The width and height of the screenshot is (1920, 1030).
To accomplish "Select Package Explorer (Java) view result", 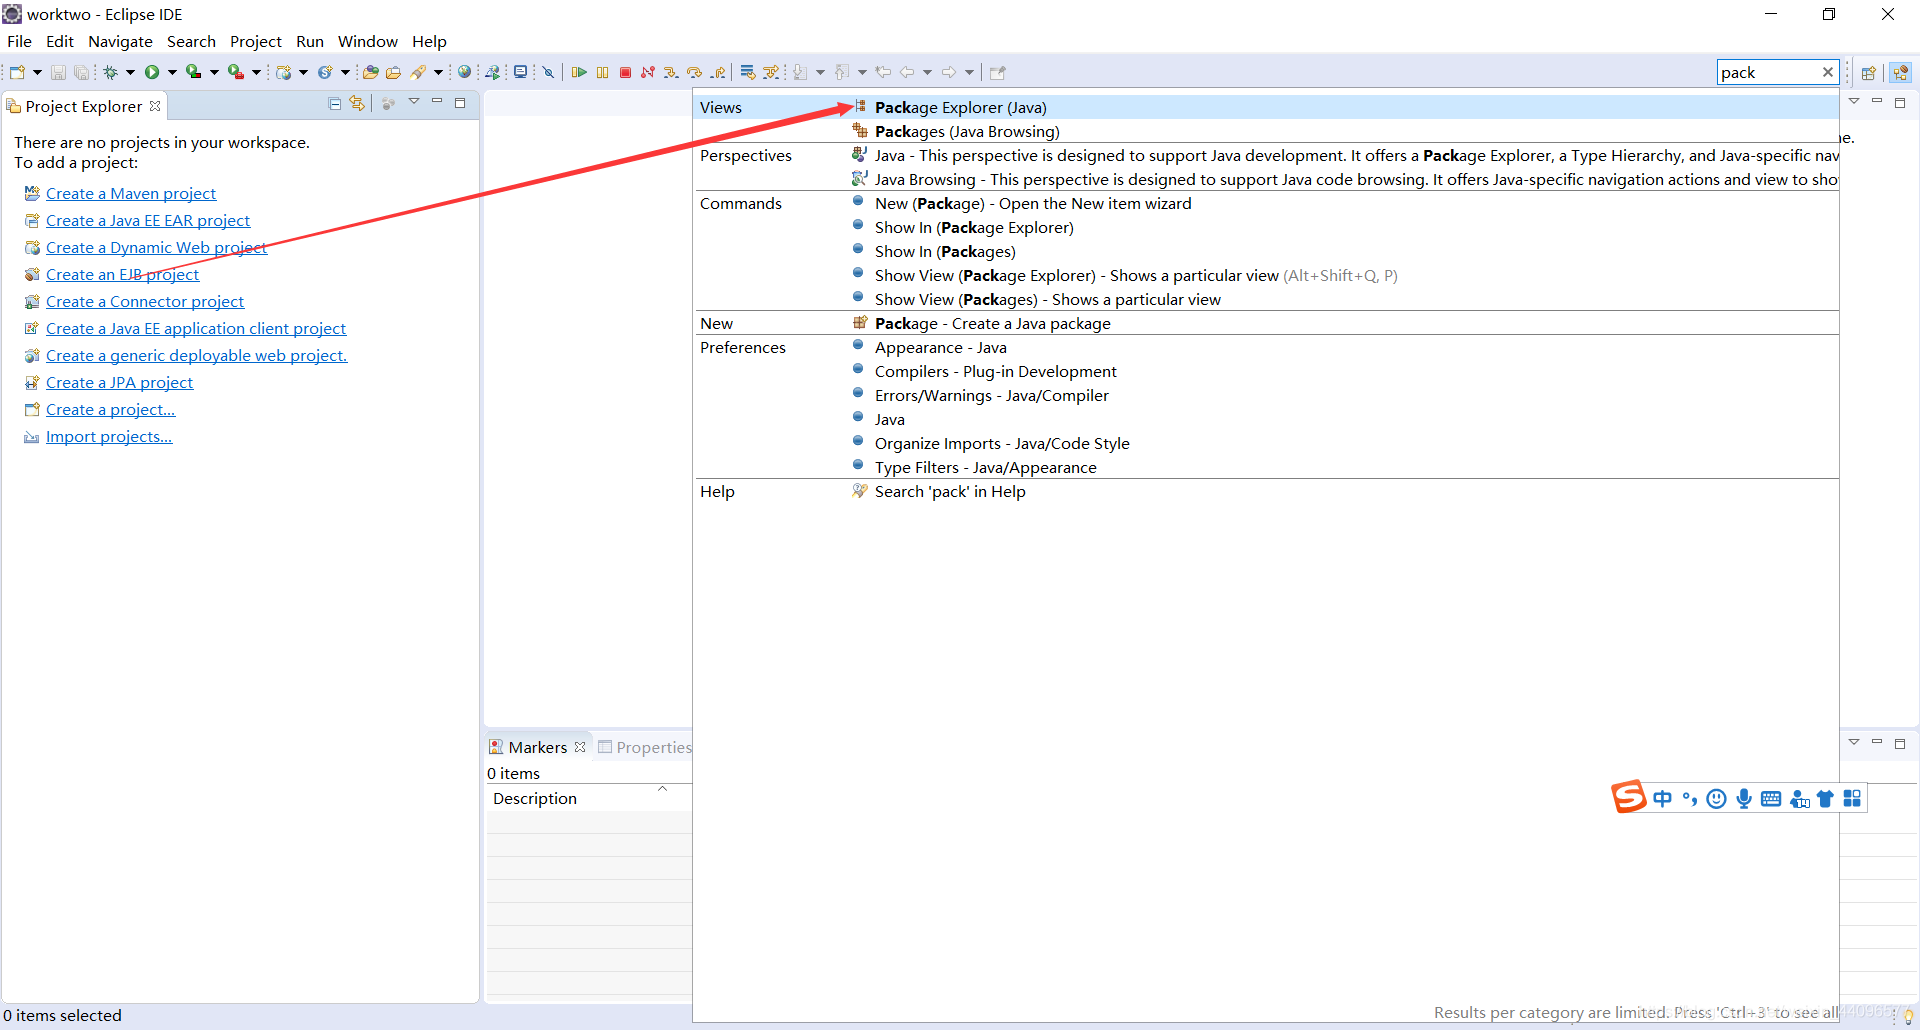I will point(1266,107).
